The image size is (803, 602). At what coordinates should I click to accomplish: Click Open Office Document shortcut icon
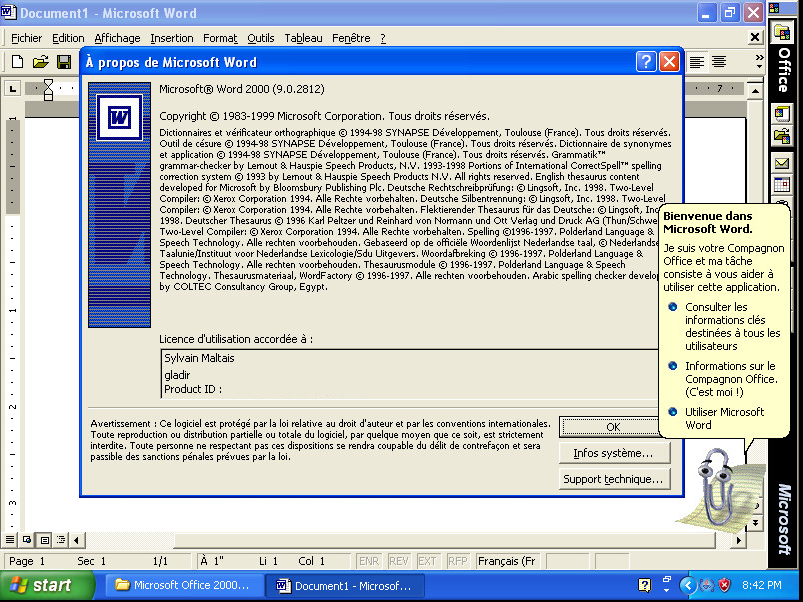[782, 136]
